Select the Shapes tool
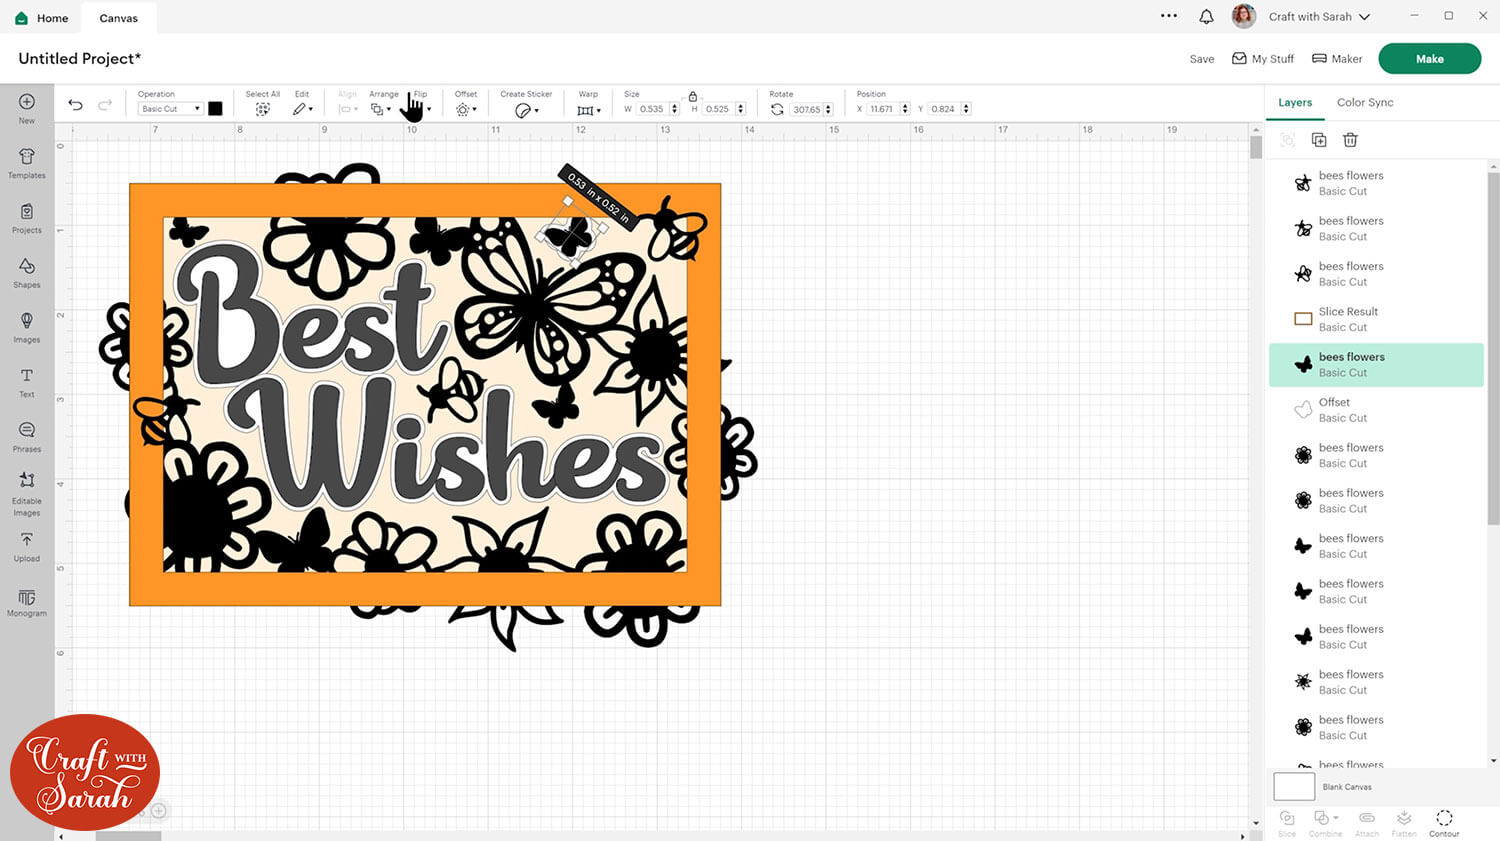Viewport: 1500px width, 841px height. (x=27, y=271)
